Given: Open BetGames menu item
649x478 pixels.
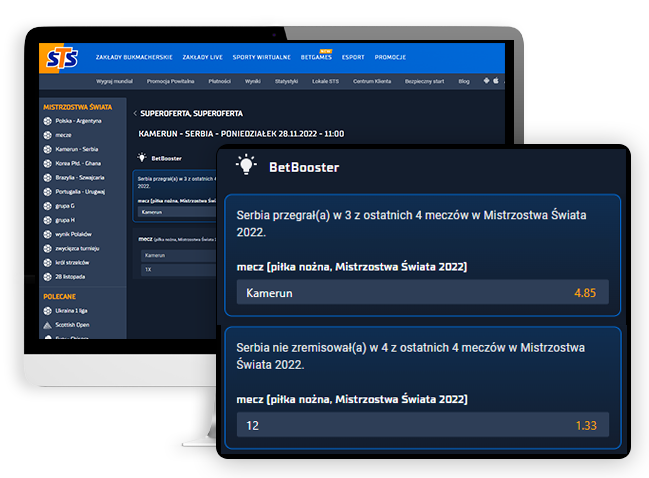Looking at the screenshot, I should point(316,58).
